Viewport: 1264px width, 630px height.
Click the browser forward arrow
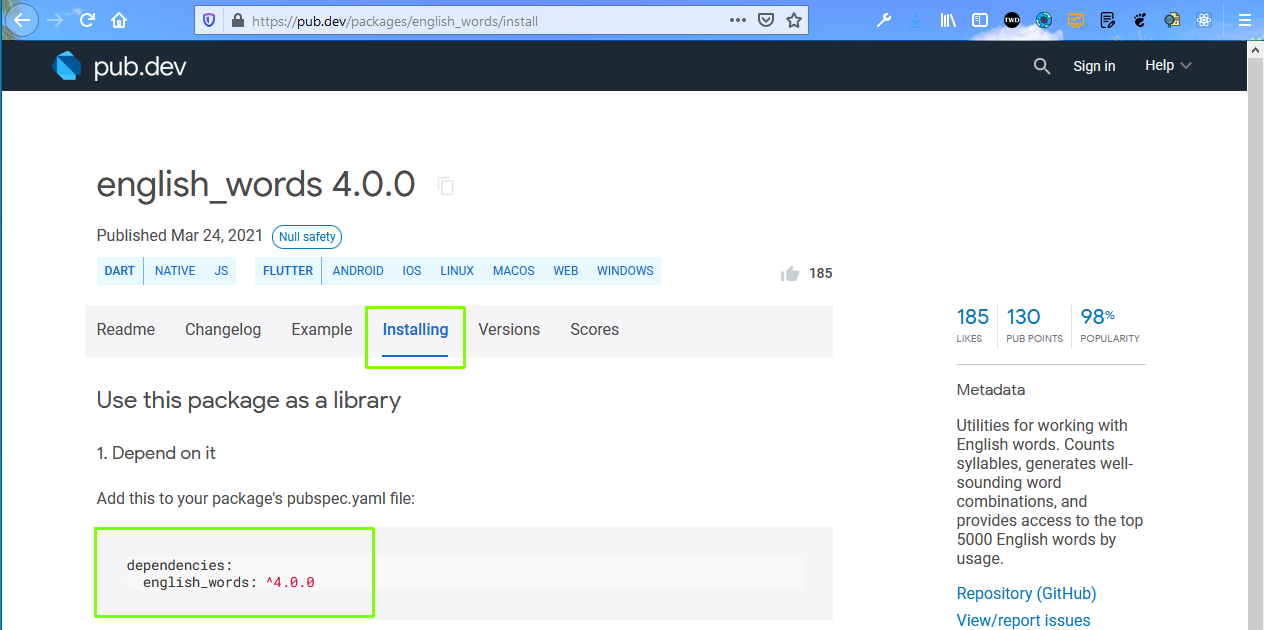[x=55, y=20]
